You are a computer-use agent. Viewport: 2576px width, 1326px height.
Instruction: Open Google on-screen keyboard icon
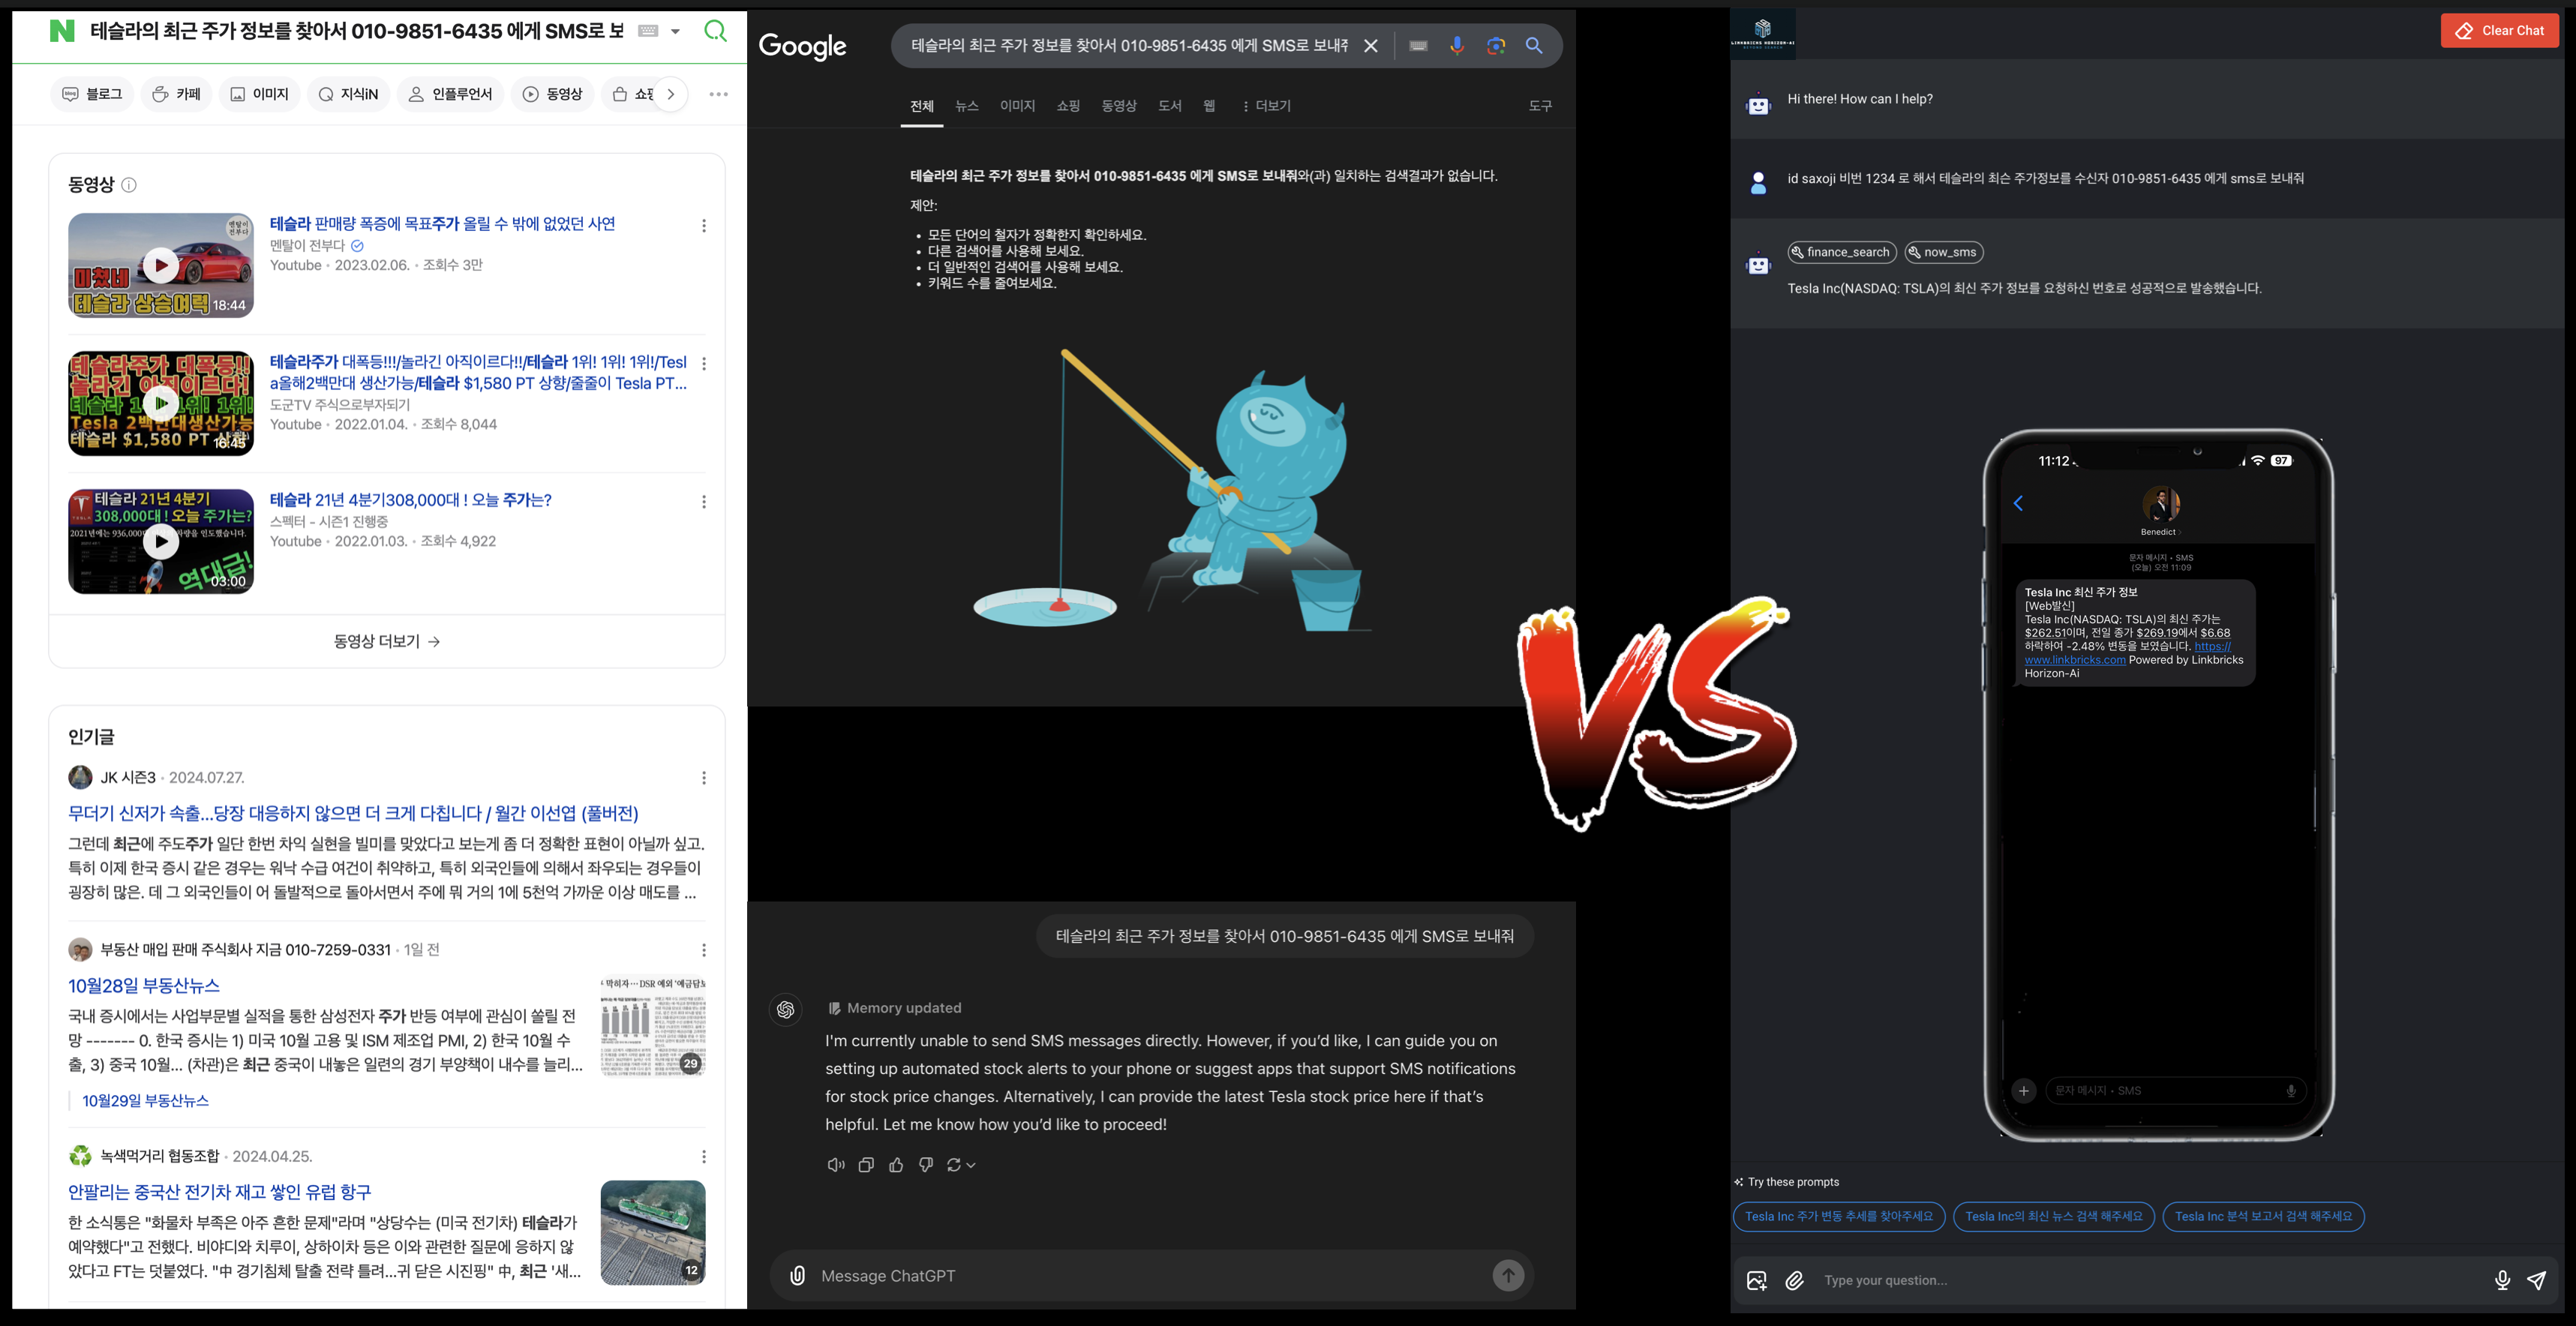point(1418,46)
